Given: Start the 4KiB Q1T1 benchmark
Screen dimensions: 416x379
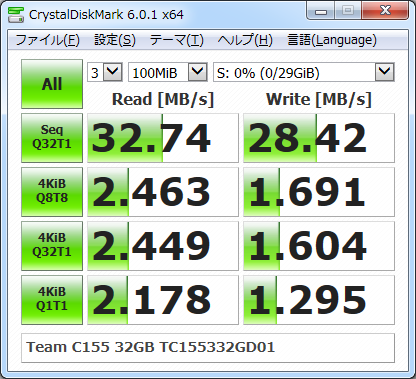Looking at the screenshot, I should click(x=52, y=300).
